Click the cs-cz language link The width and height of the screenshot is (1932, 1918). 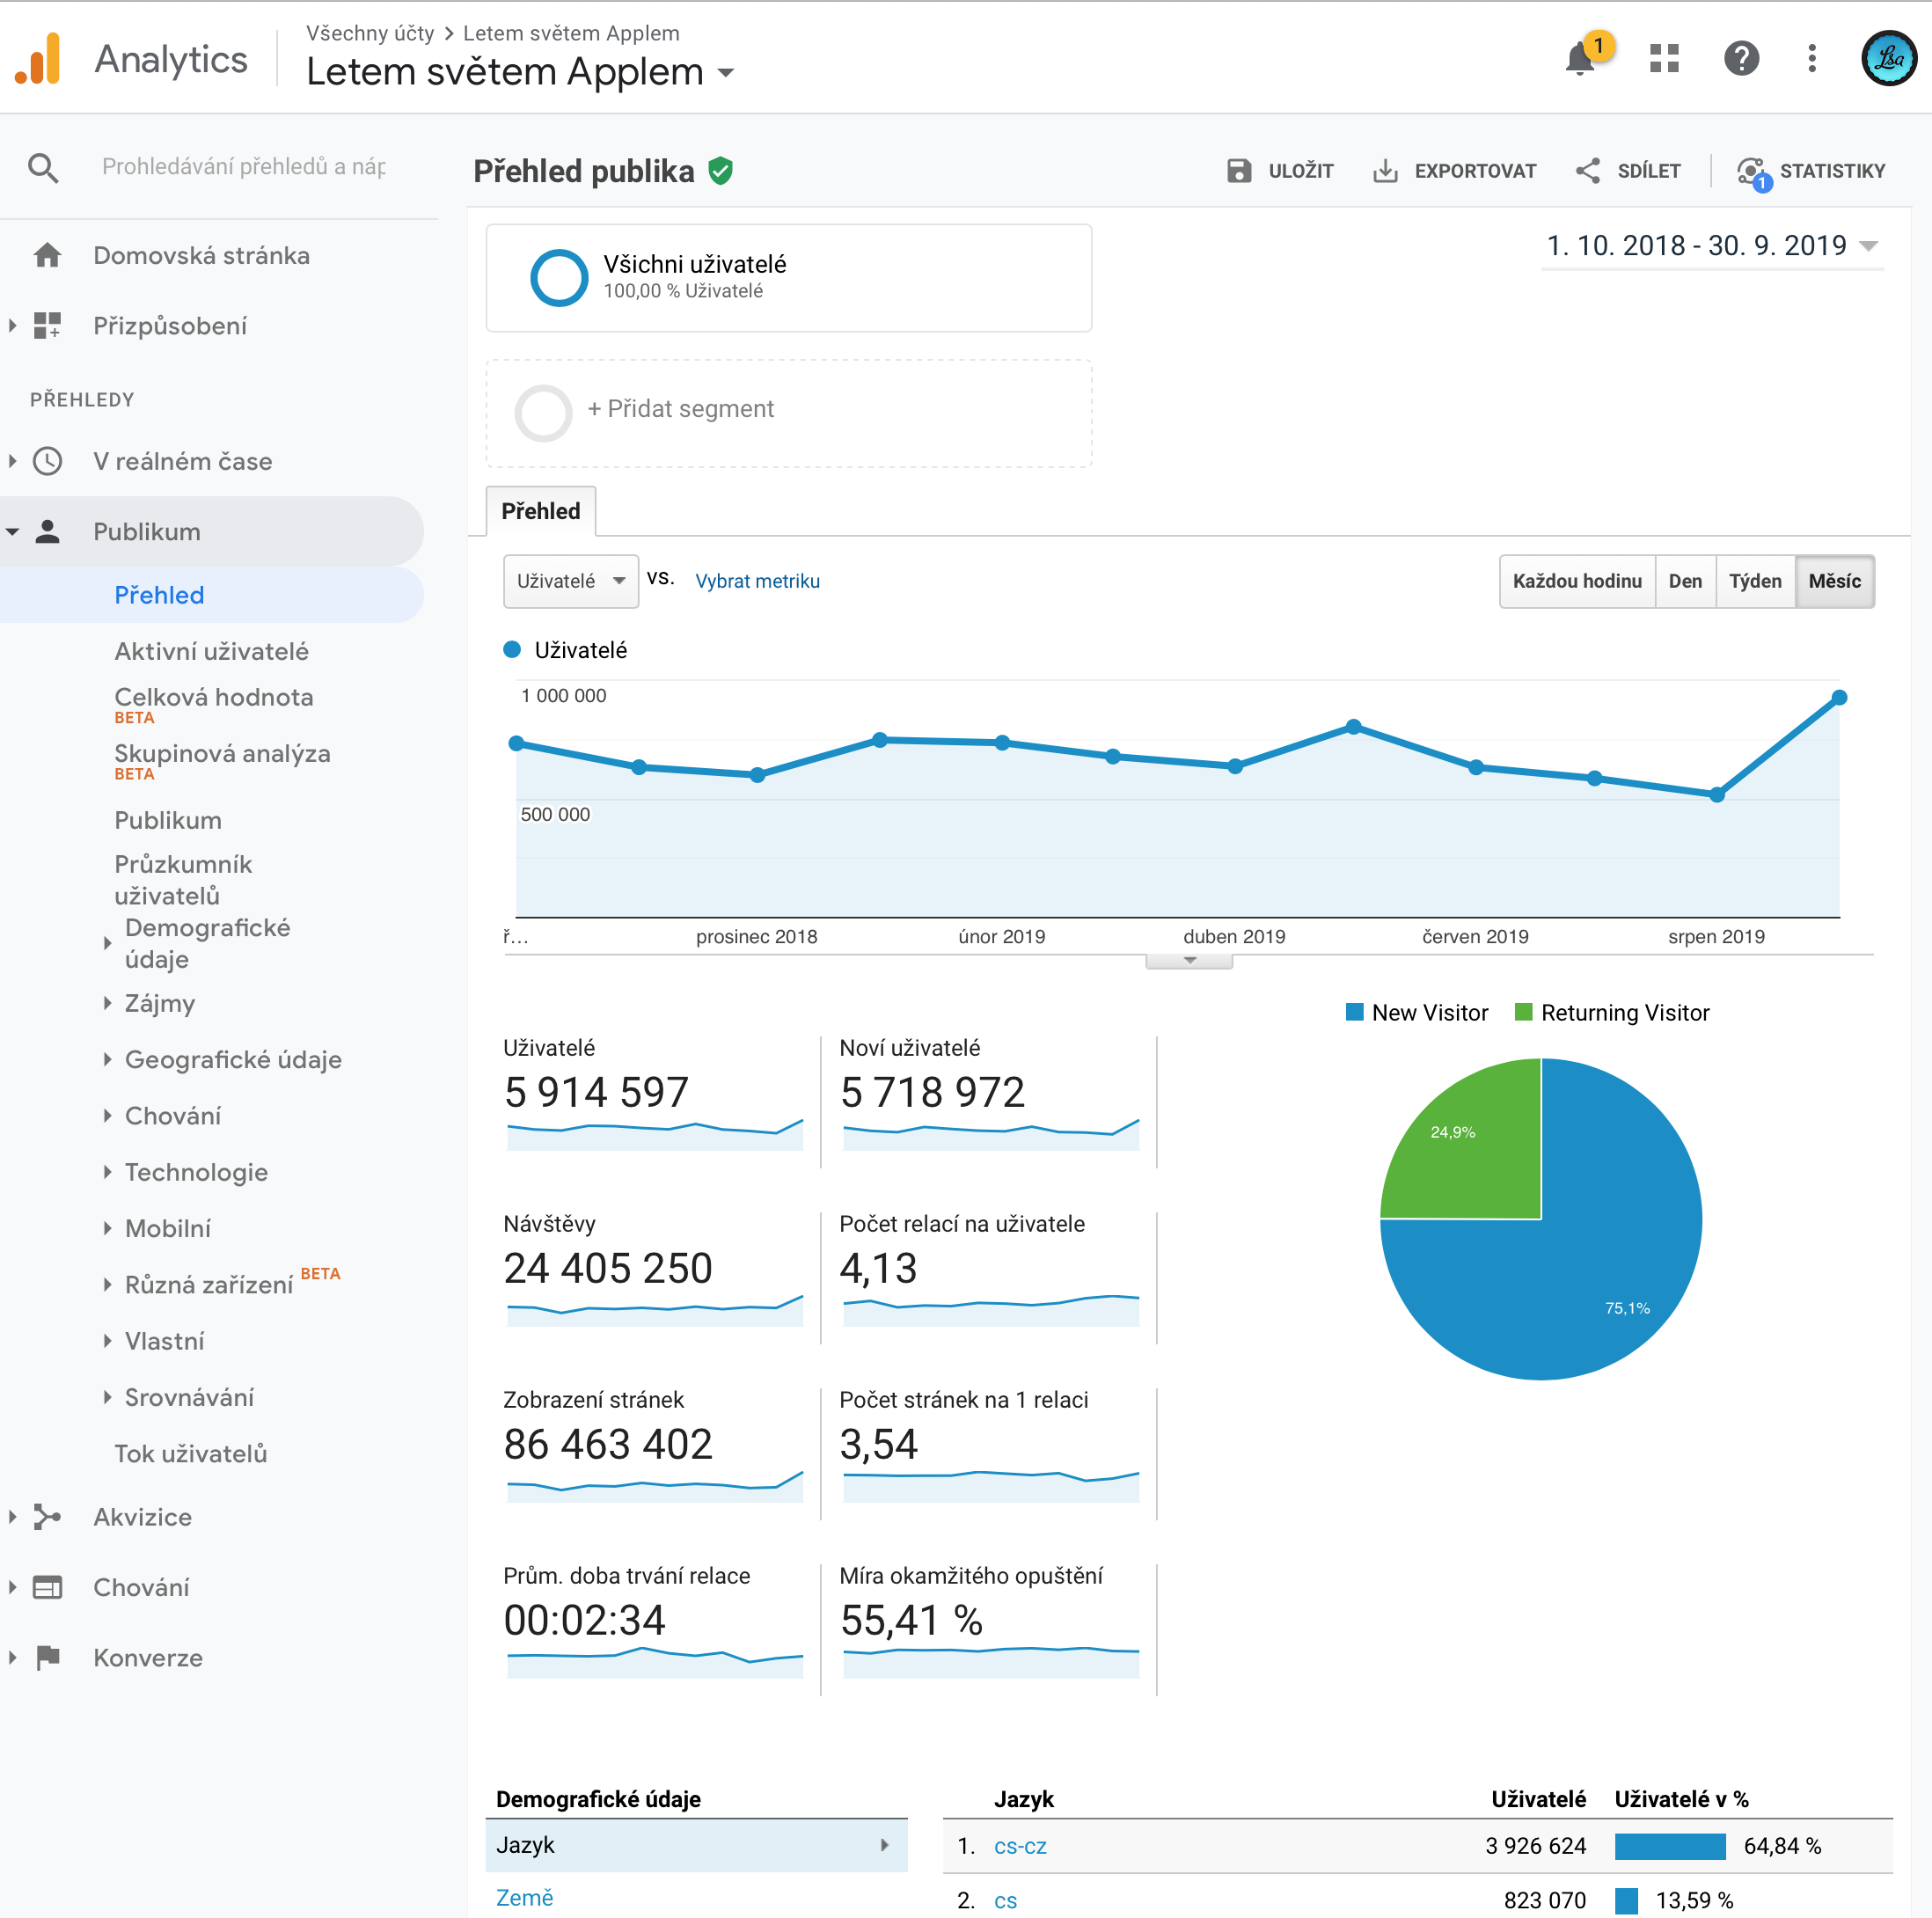1020,1846
